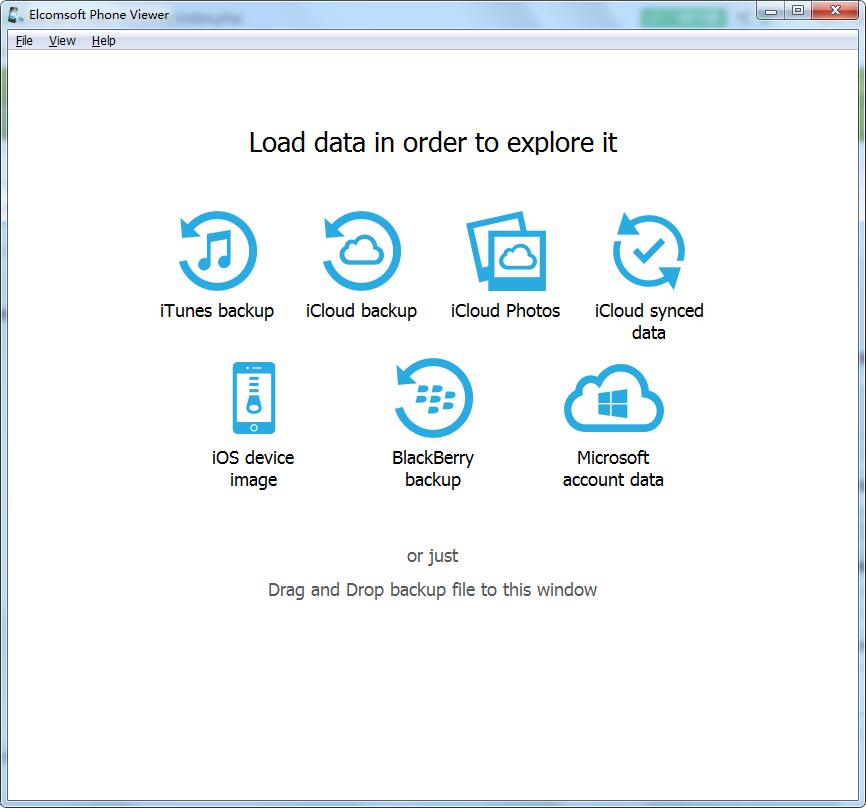Close the Elcomsoft Phone Viewer window
Image resolution: width=866 pixels, height=808 pixels.
pos(835,10)
